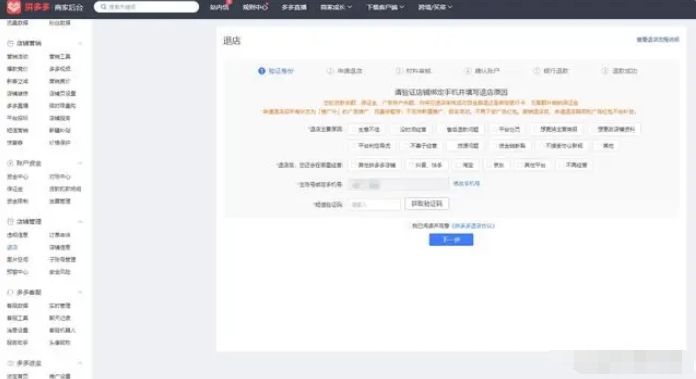Open 客服工具 in the sidebar
This screenshot has width=696, height=379.
pos(18,318)
